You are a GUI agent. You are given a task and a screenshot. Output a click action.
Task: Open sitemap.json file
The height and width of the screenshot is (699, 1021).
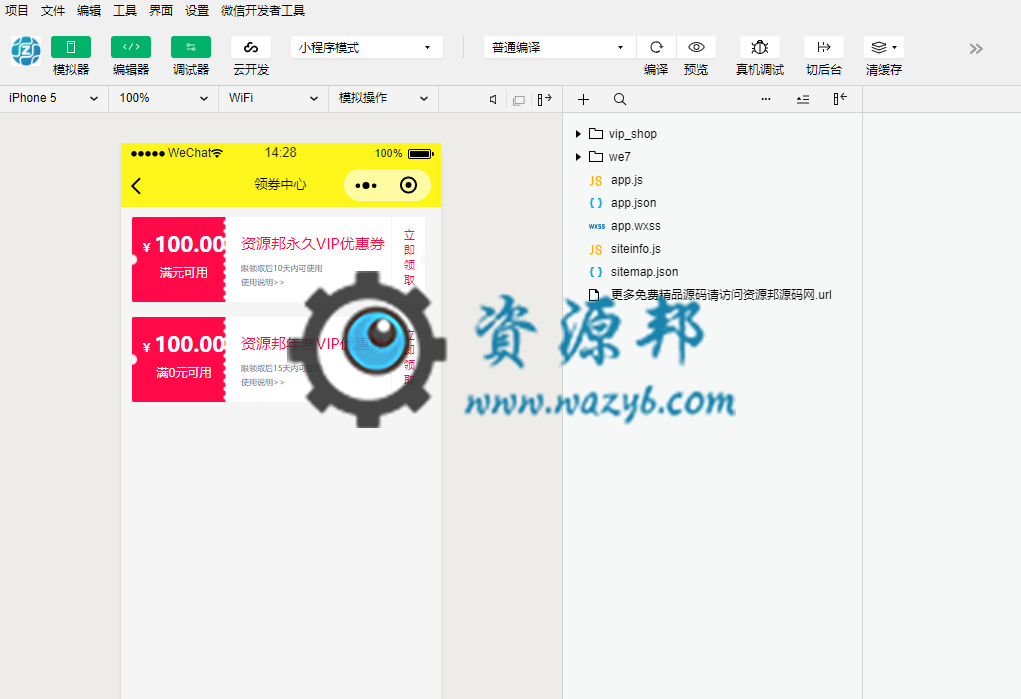644,272
